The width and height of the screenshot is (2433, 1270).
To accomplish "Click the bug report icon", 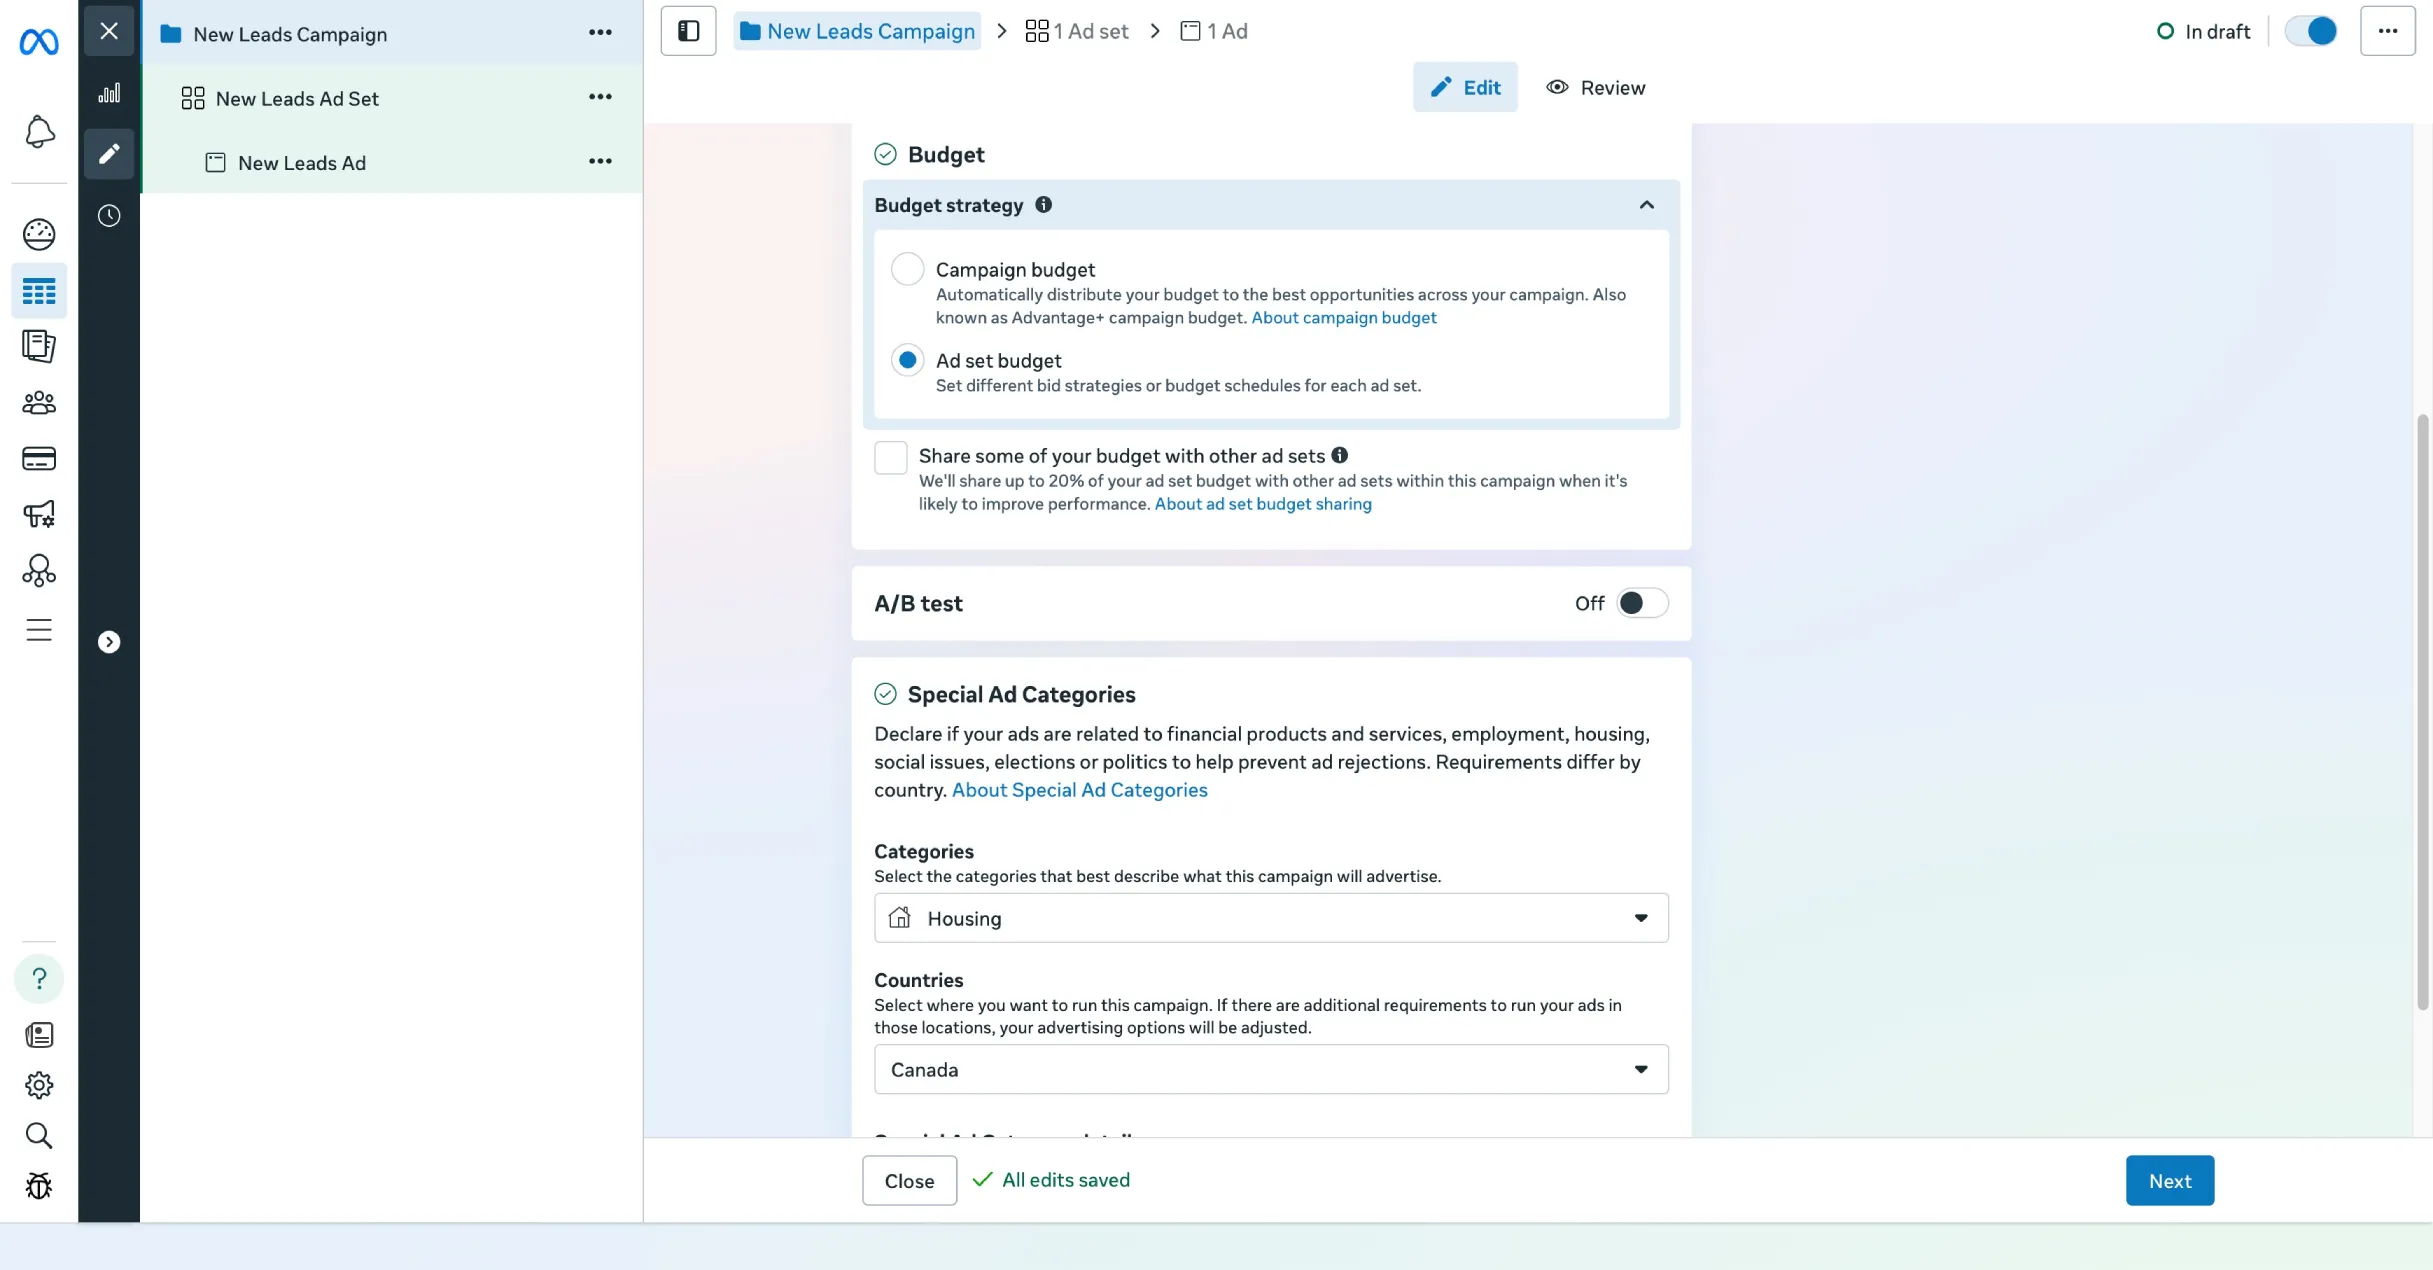I will pos(39,1186).
